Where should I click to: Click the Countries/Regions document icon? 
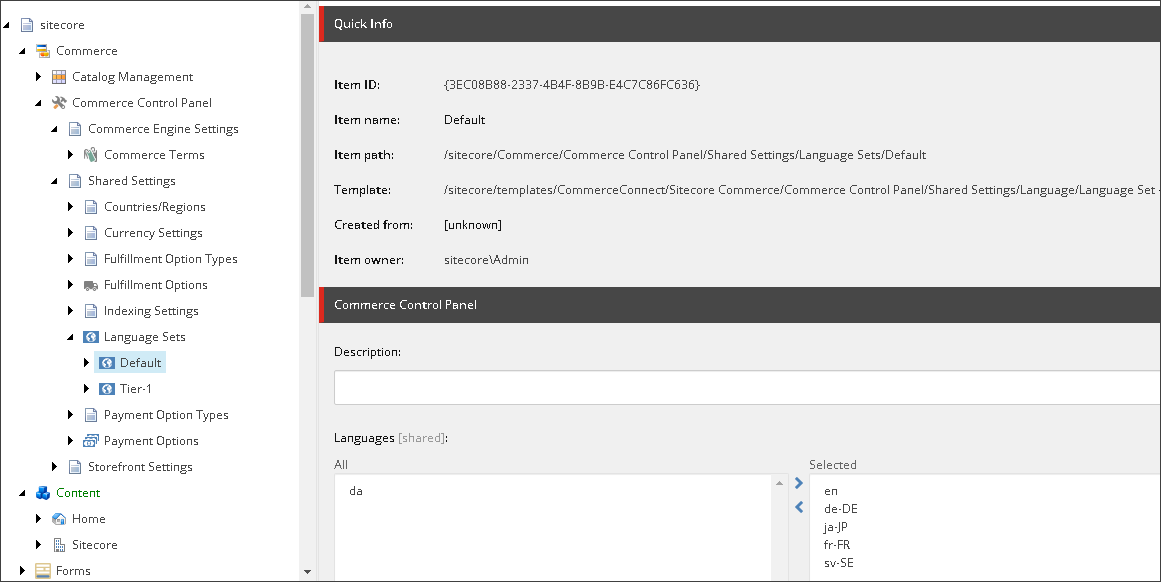90,207
